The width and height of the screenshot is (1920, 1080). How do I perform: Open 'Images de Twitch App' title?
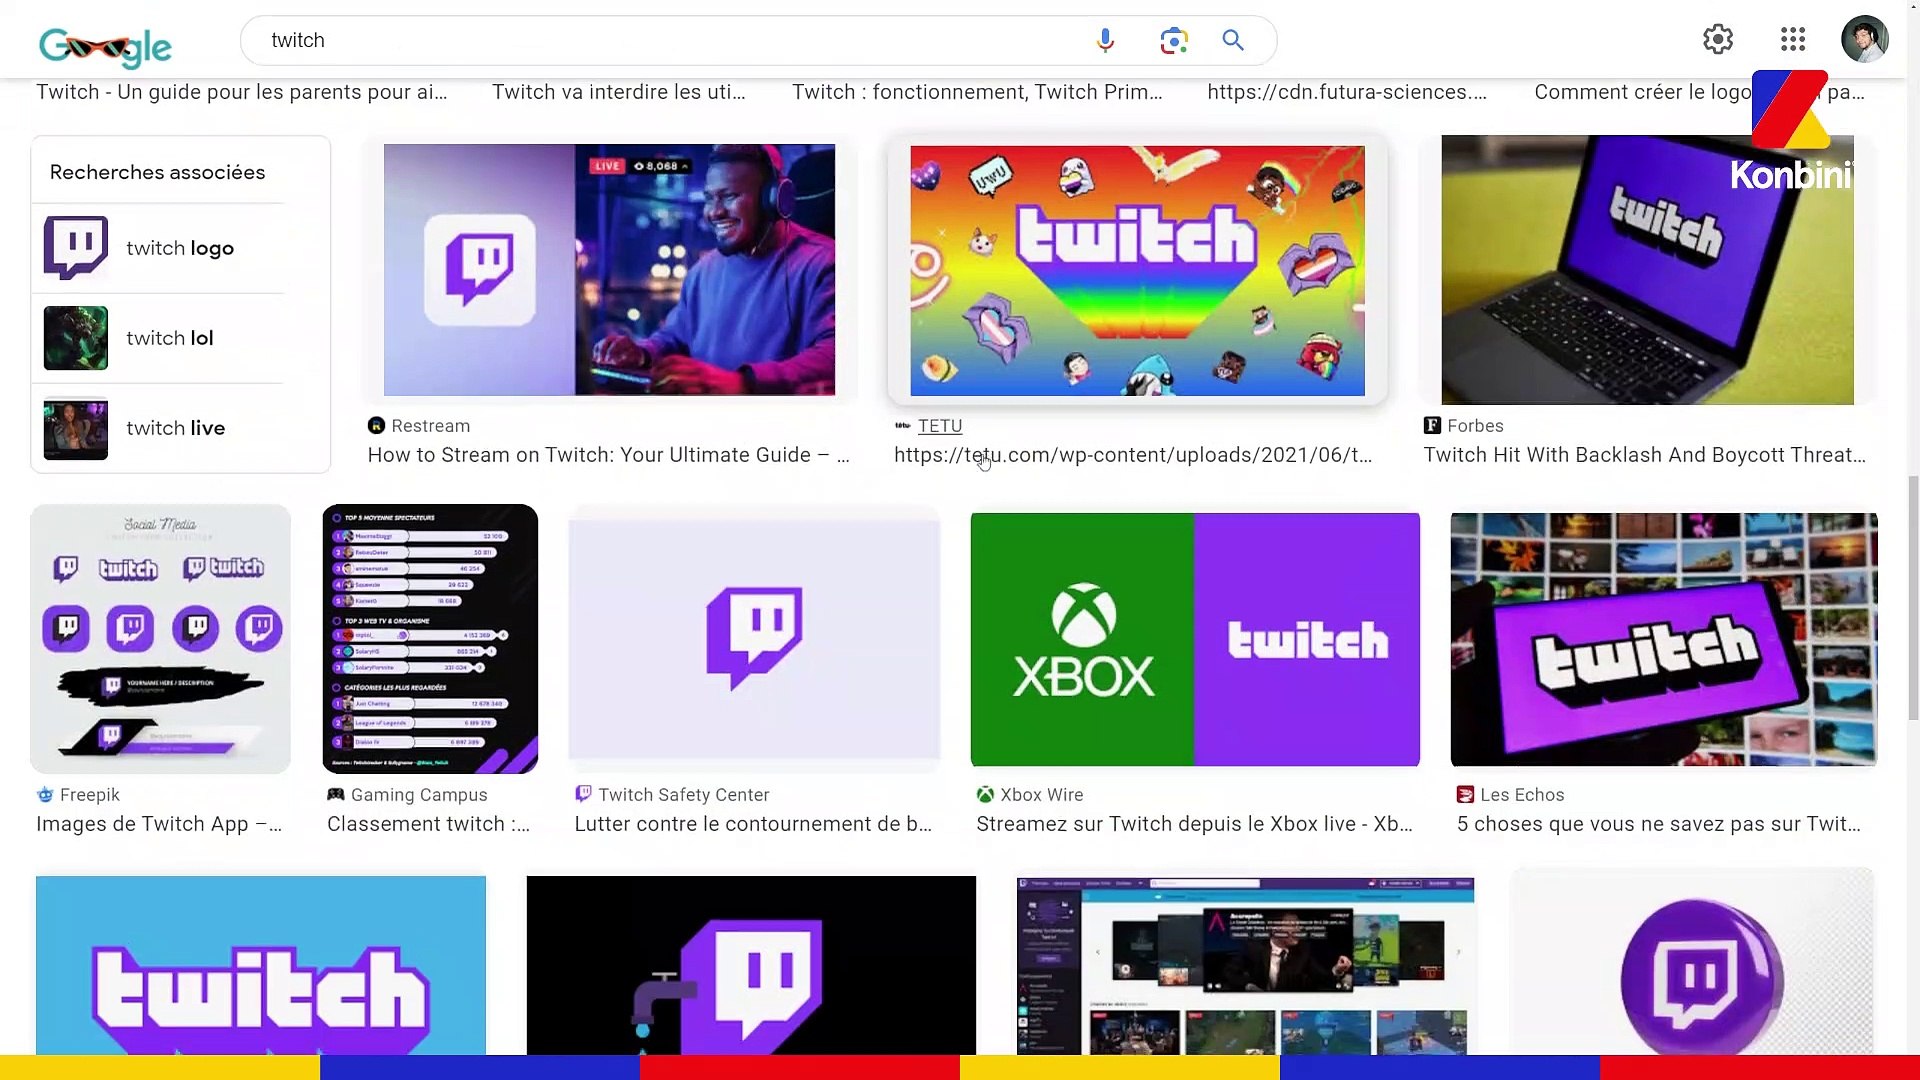[159, 824]
